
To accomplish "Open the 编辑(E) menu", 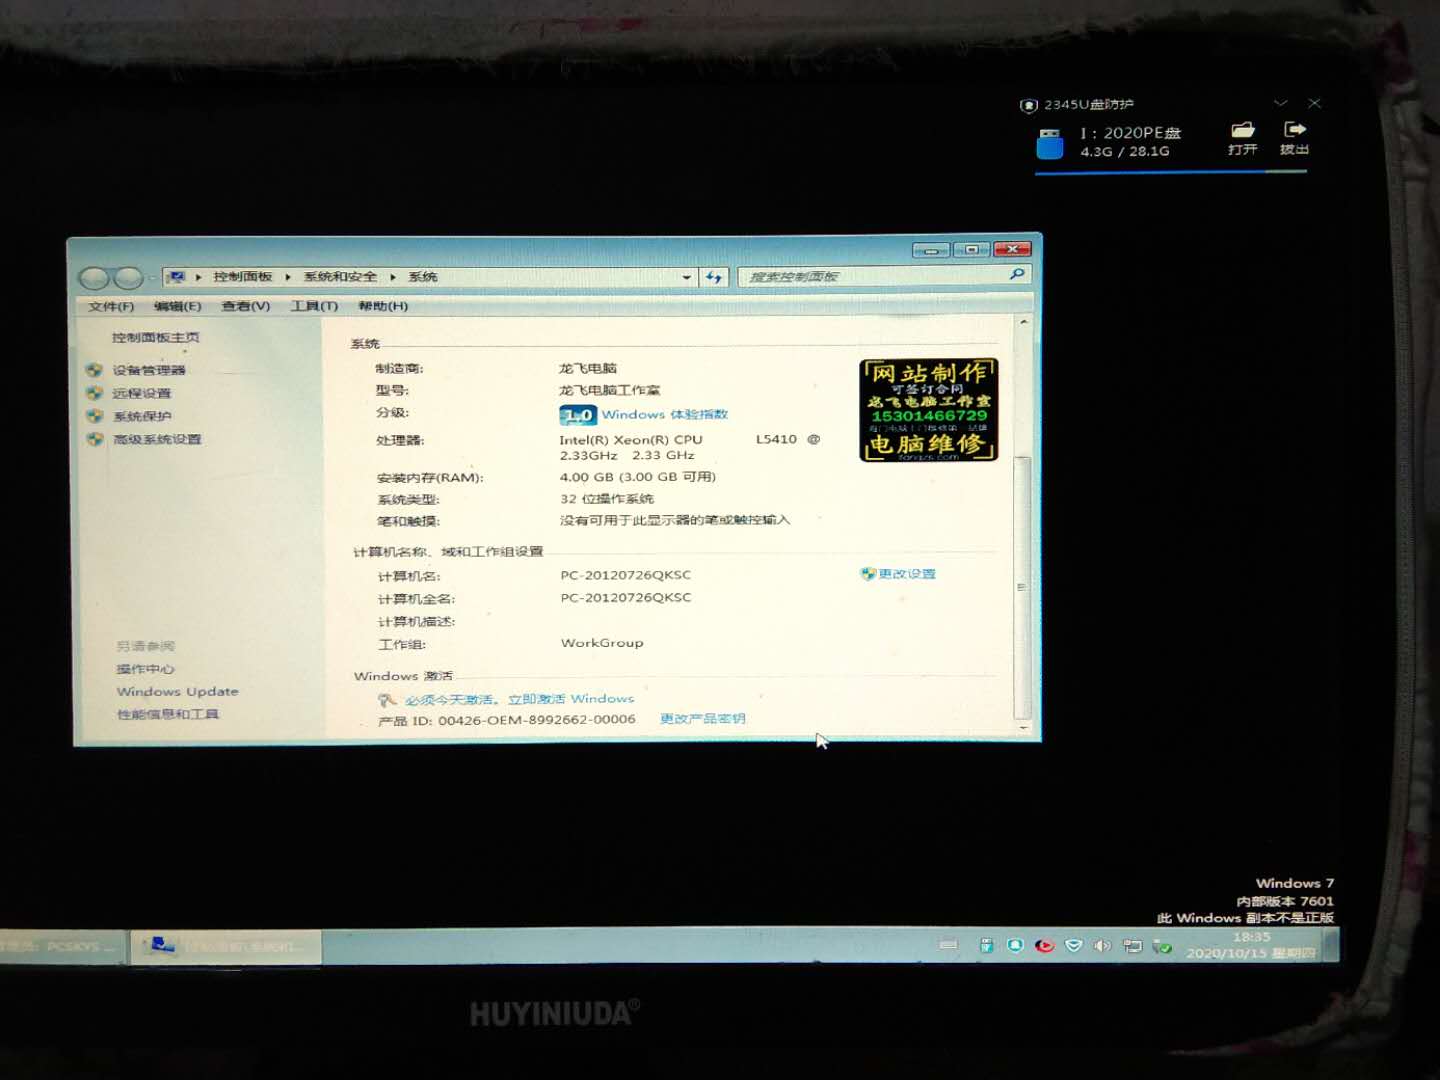I will pyautogui.click(x=177, y=306).
